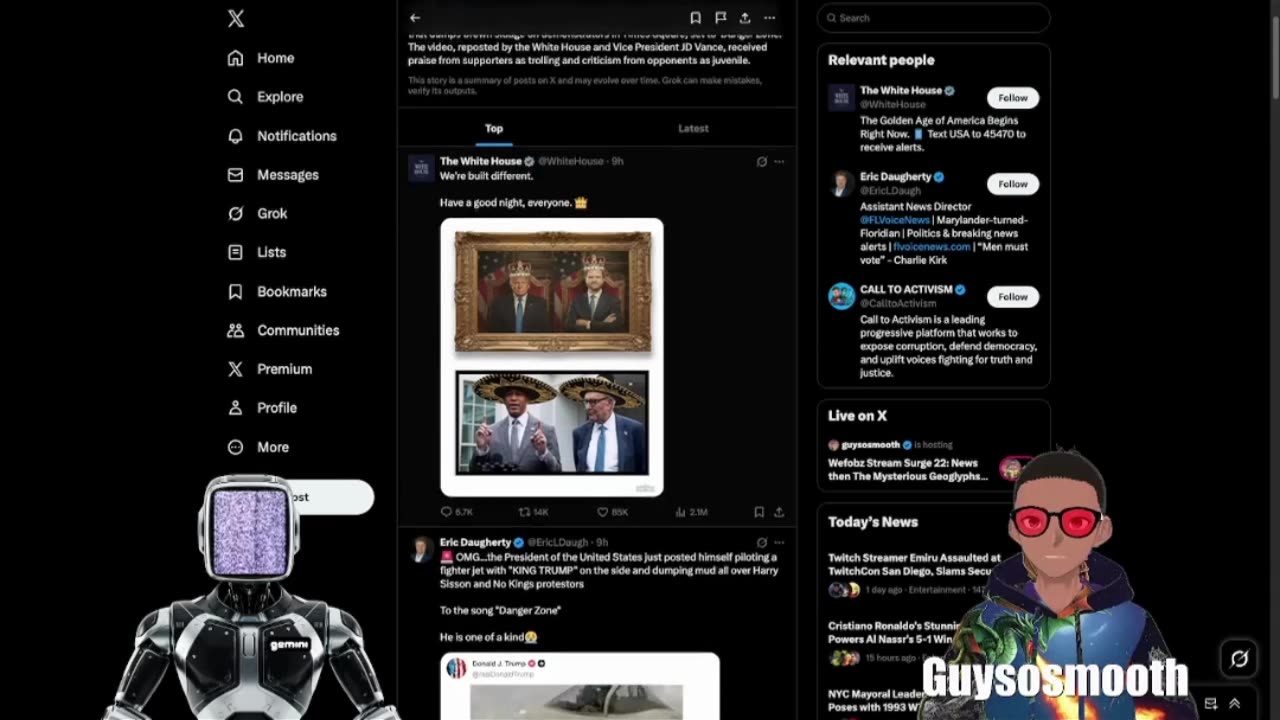
Task: Open Premium from the sidebar
Action: 270,369
